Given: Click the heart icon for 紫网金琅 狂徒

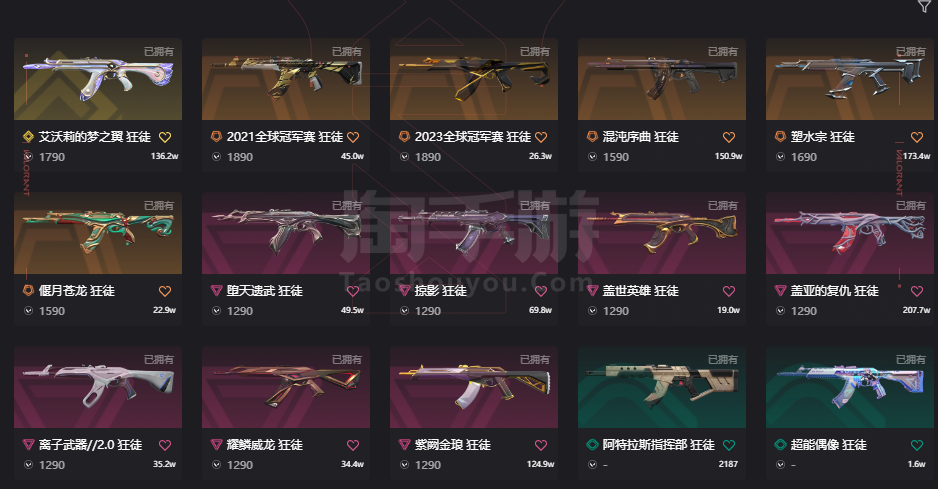Looking at the screenshot, I should pyautogui.click(x=541, y=445).
